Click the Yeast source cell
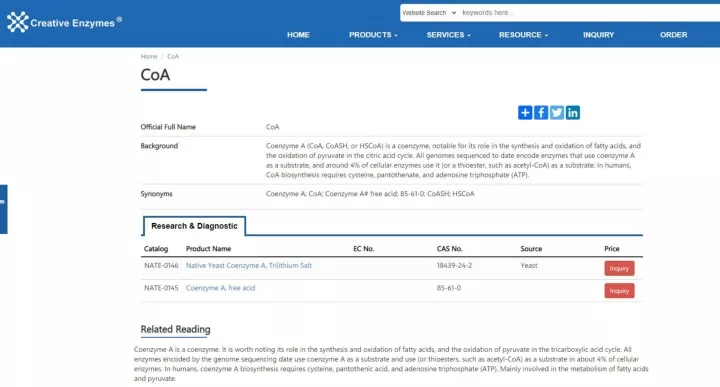This screenshot has height=387, width=720. point(529,265)
